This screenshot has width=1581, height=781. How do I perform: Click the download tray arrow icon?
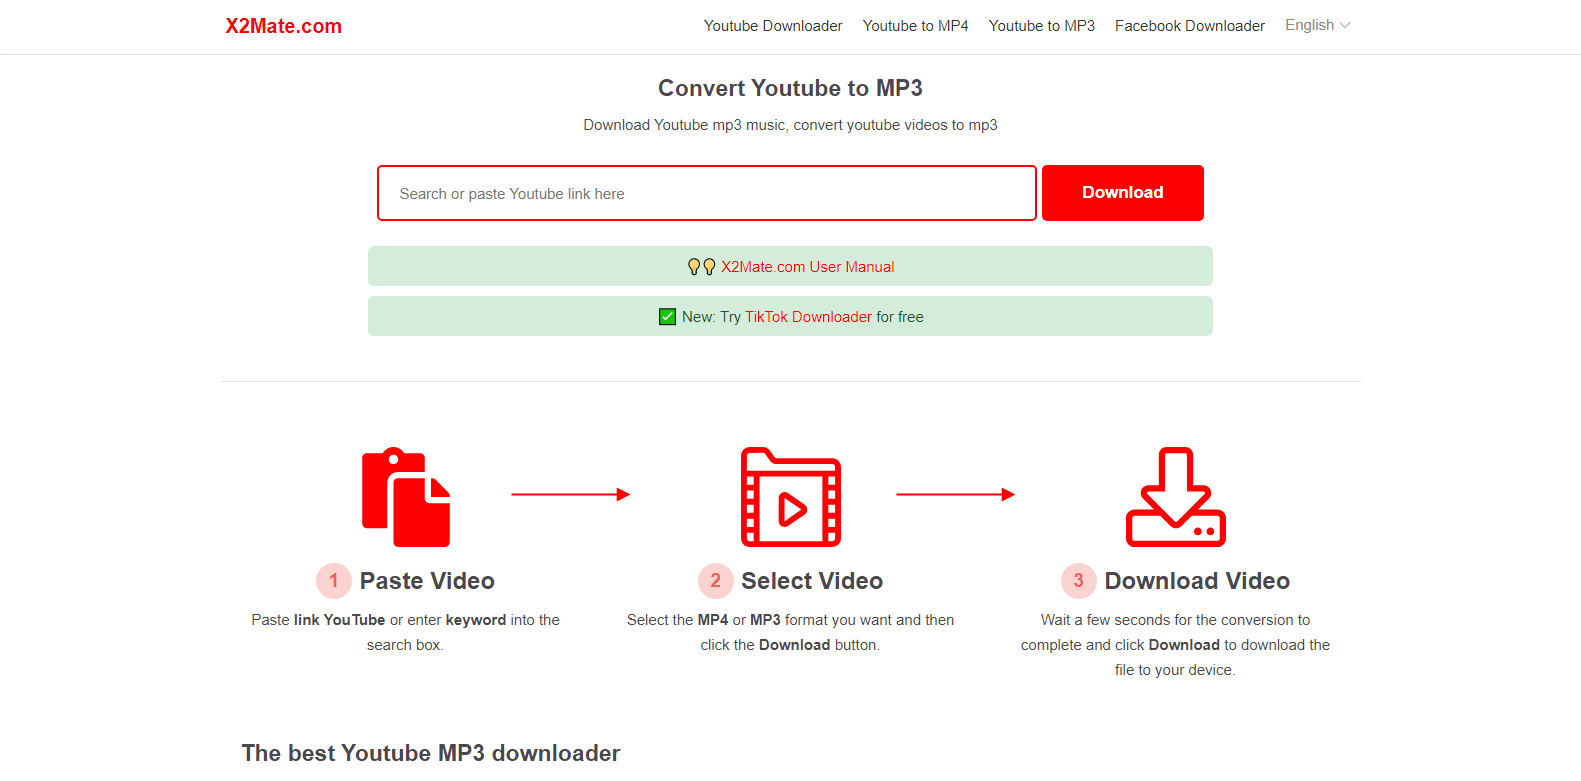1176,497
